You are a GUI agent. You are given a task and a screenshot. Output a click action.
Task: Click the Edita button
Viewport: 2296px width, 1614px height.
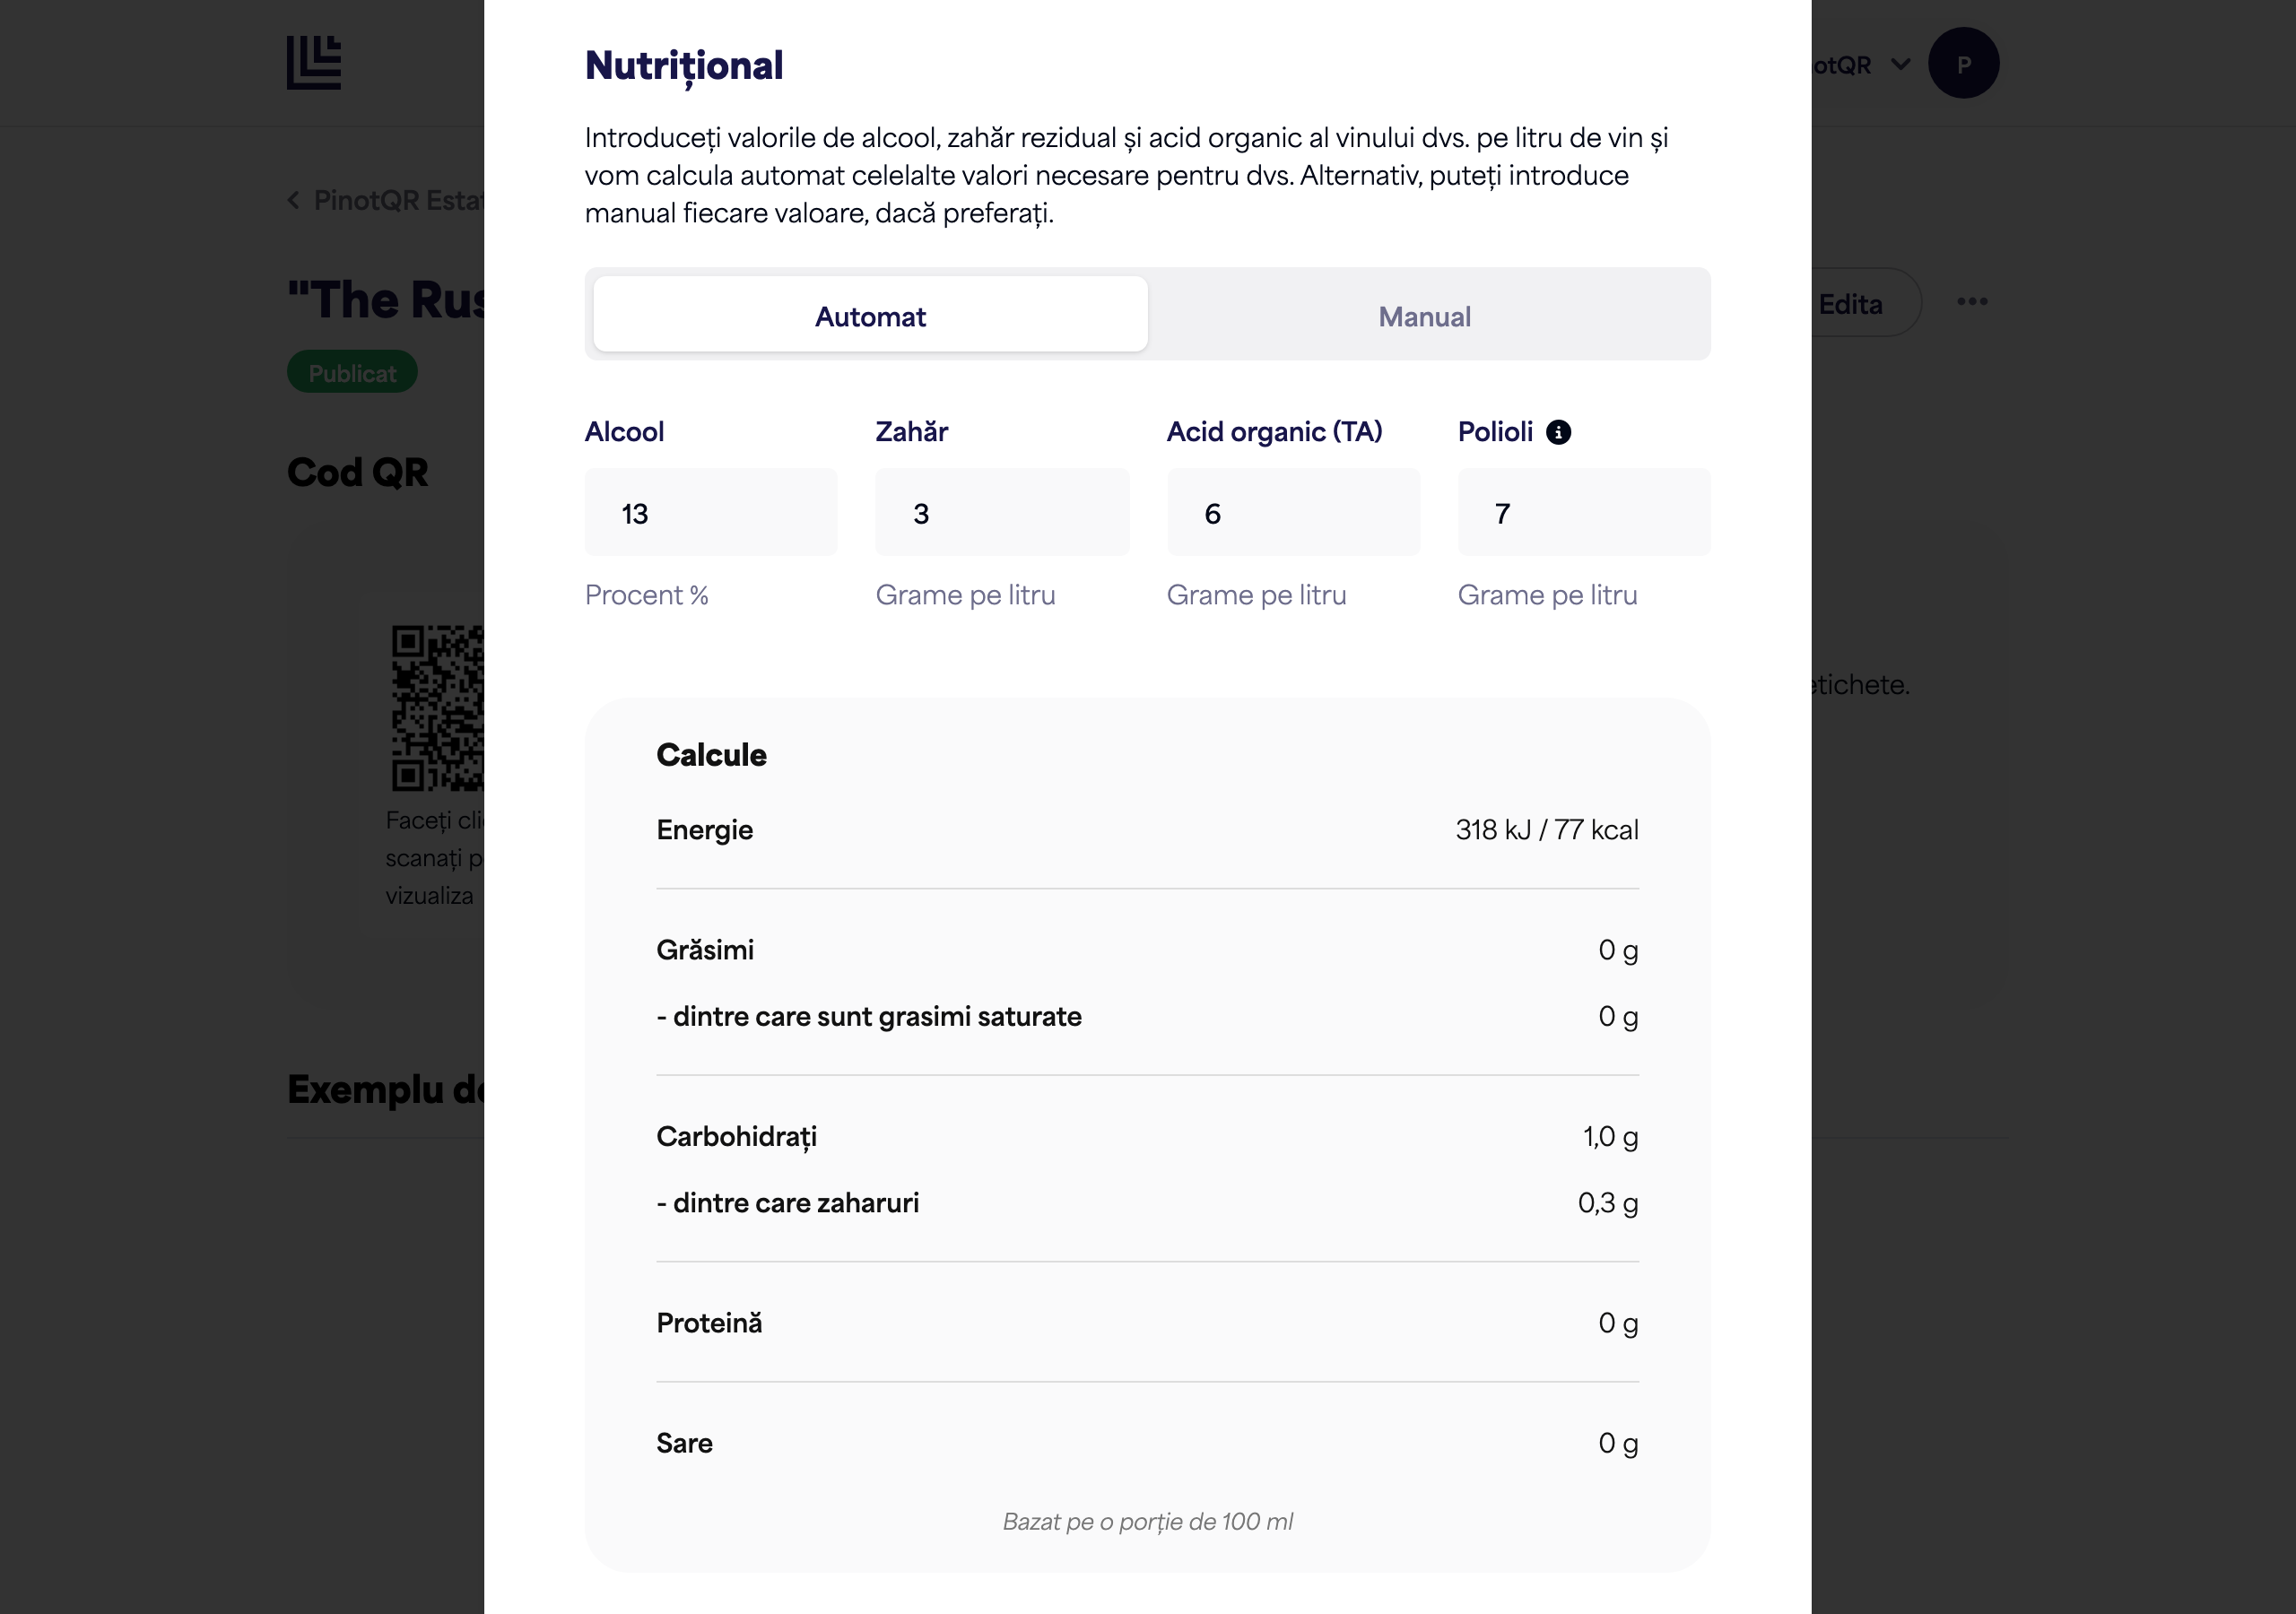tap(1863, 303)
